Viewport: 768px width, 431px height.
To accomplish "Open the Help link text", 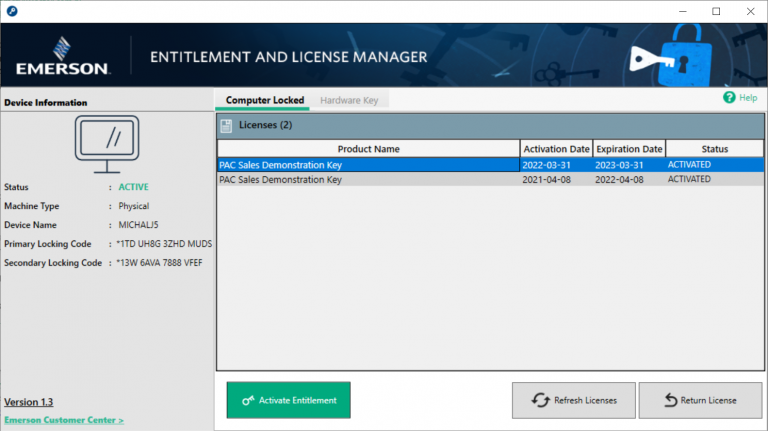I will coord(747,98).
